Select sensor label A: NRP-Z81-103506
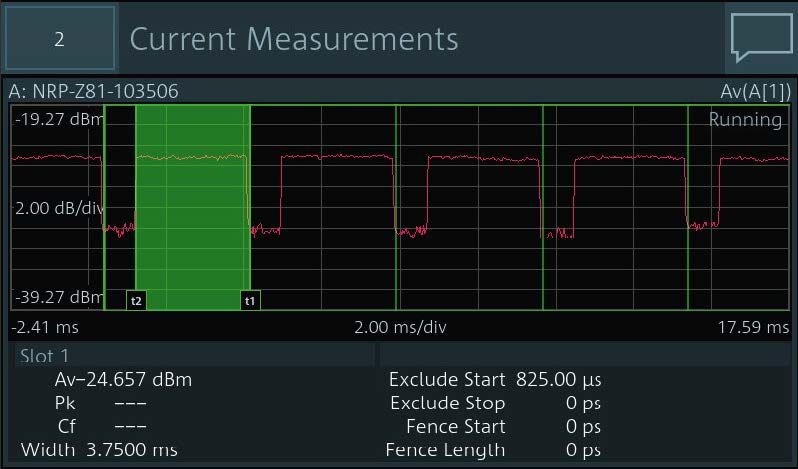This screenshot has height=469, width=798. [94, 92]
